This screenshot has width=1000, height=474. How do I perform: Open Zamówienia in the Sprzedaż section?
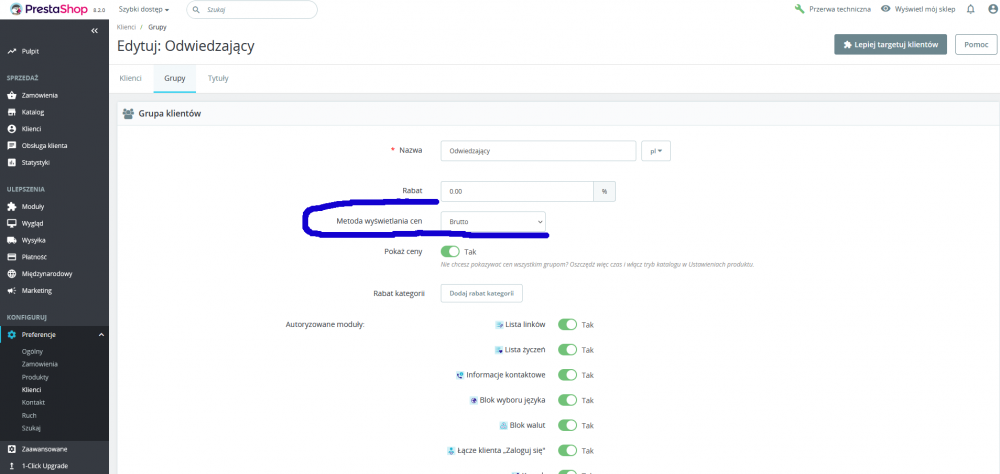tap(40, 95)
